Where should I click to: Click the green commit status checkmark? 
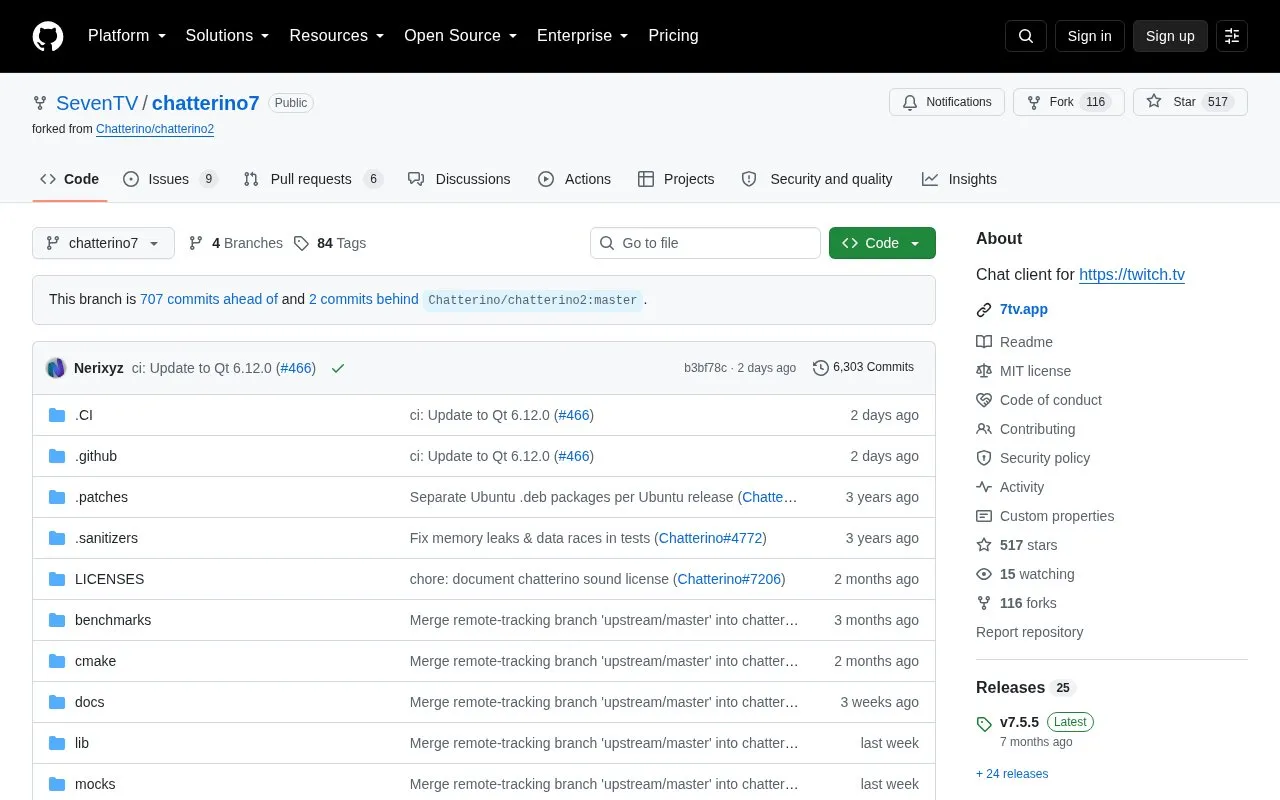338,368
